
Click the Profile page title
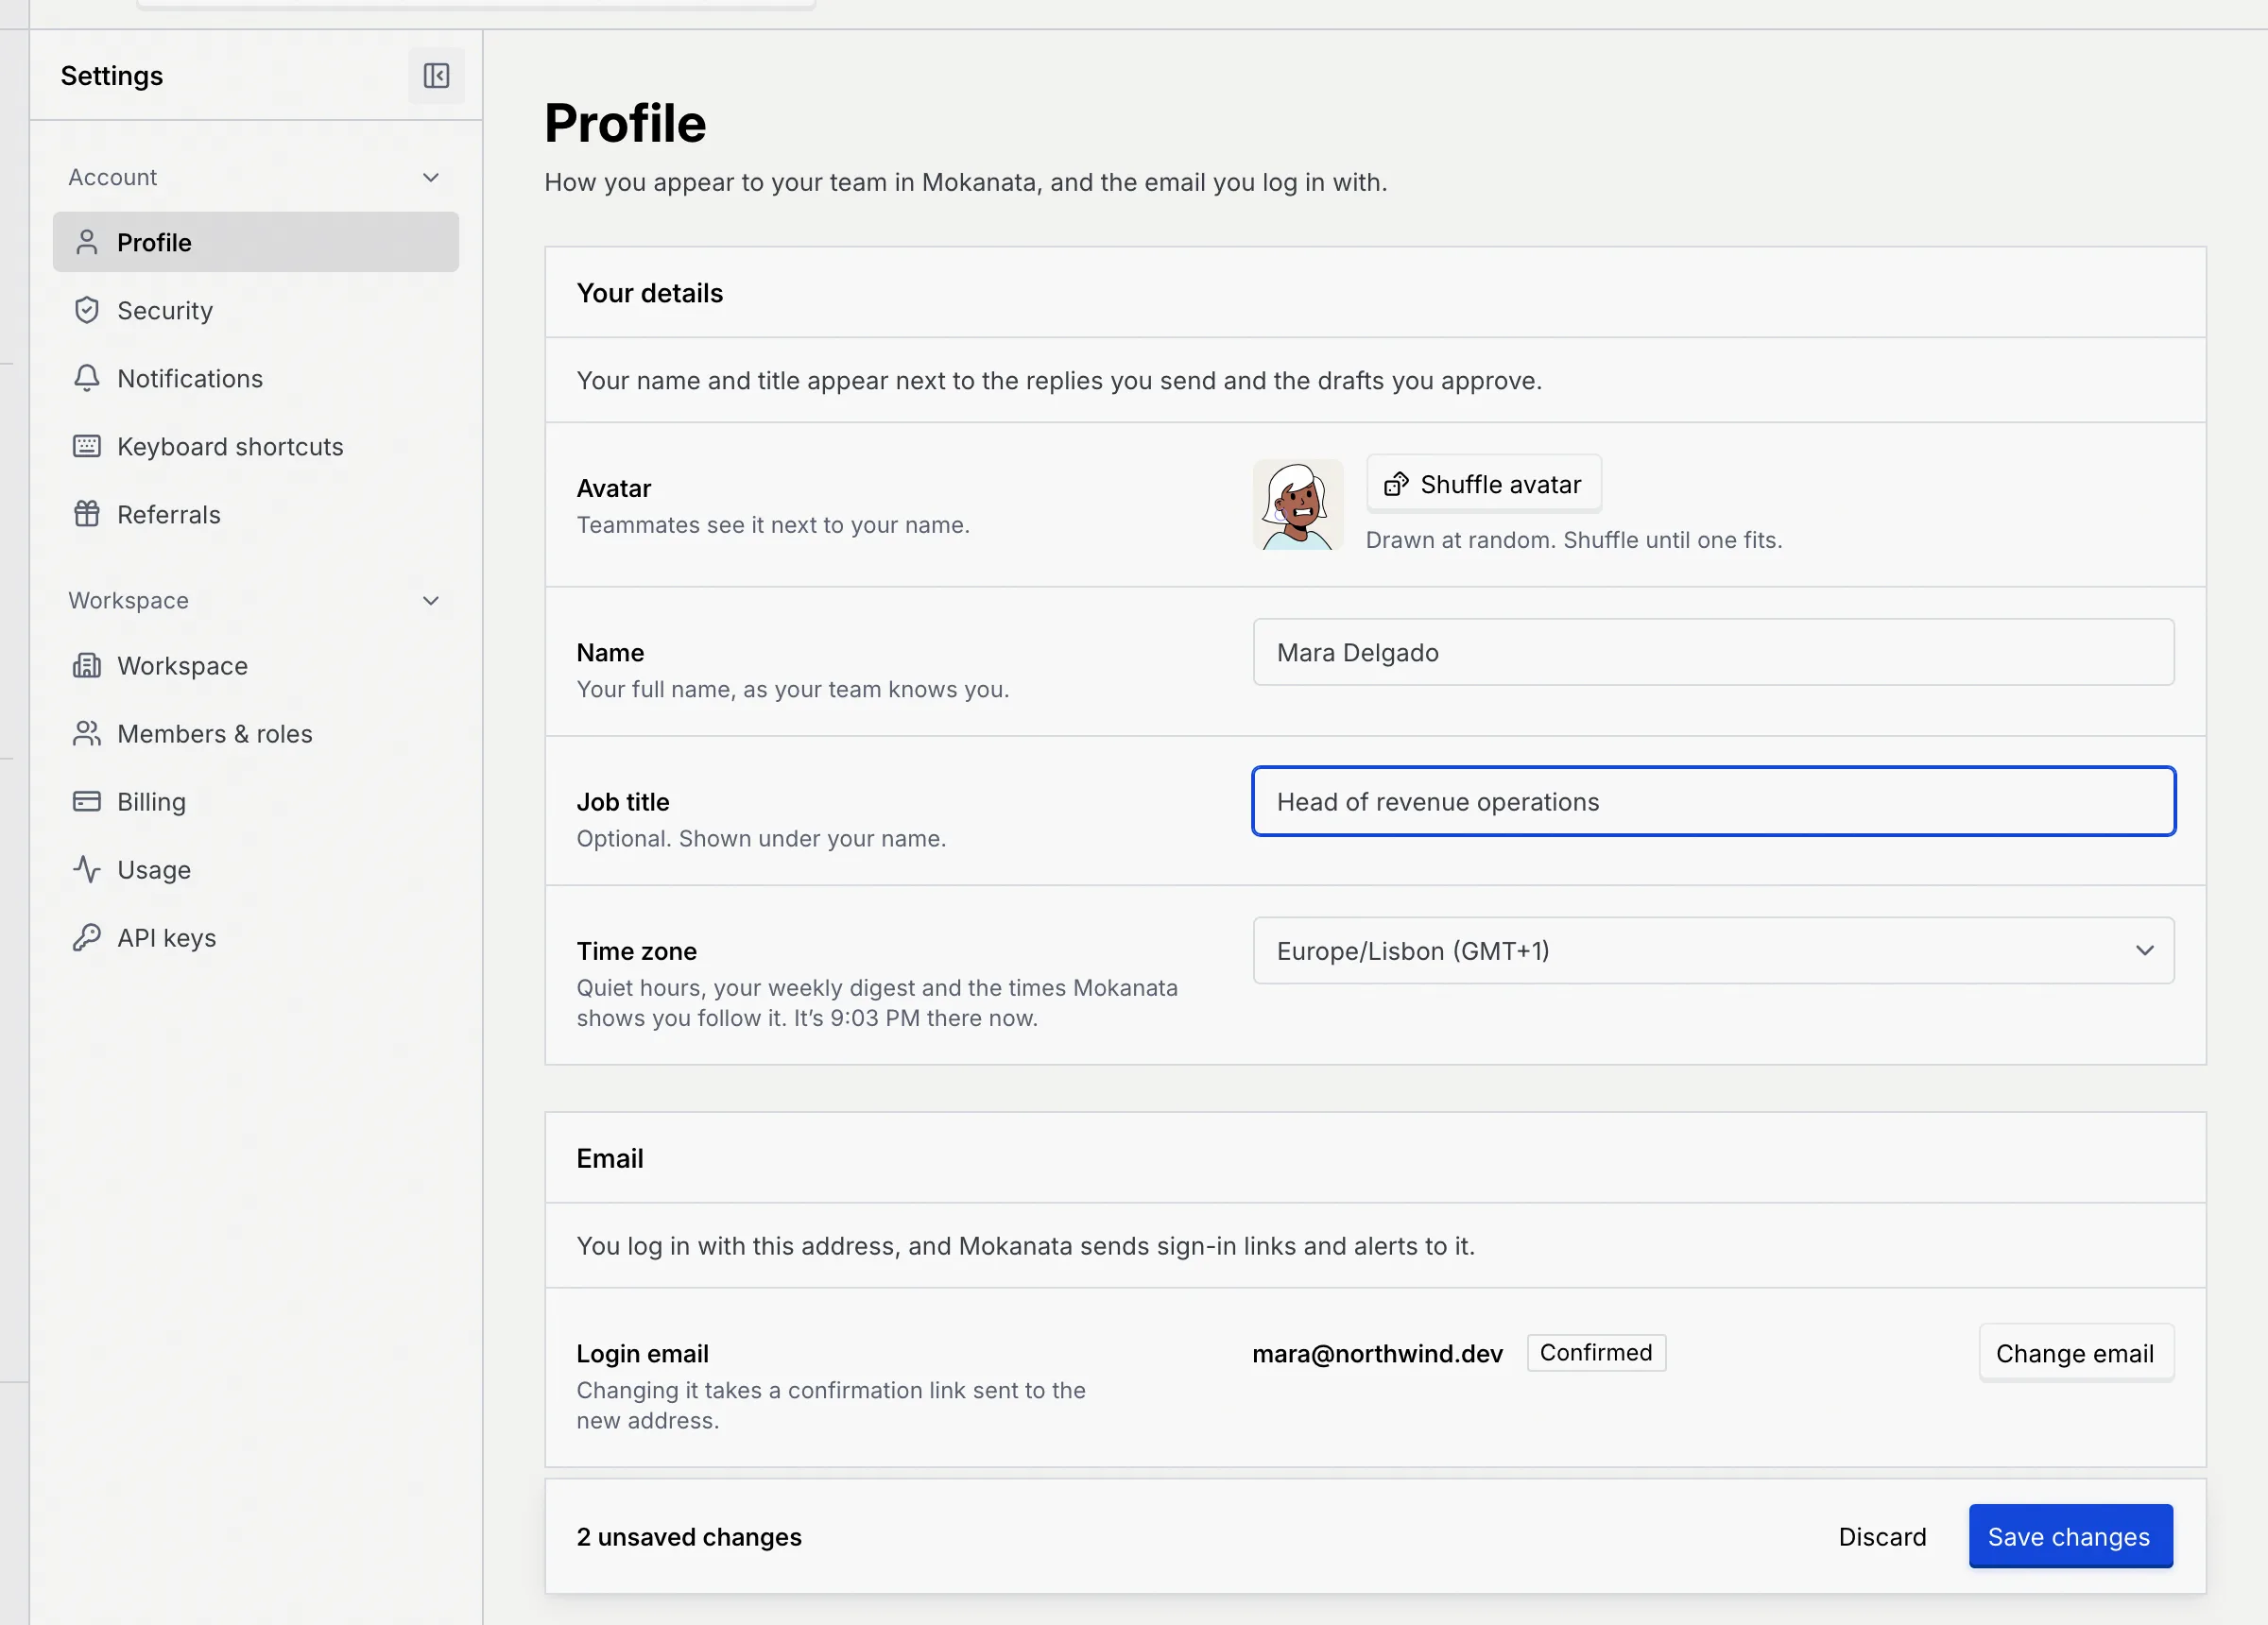[625, 124]
